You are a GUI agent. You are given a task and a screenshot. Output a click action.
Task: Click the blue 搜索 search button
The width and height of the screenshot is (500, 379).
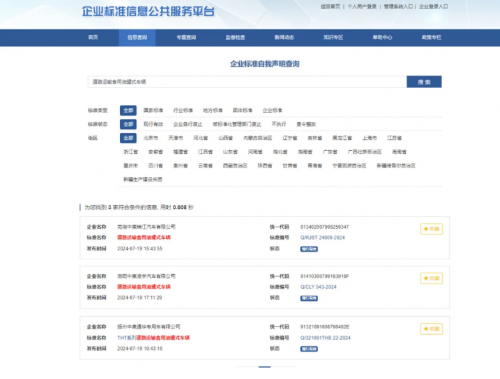click(424, 82)
